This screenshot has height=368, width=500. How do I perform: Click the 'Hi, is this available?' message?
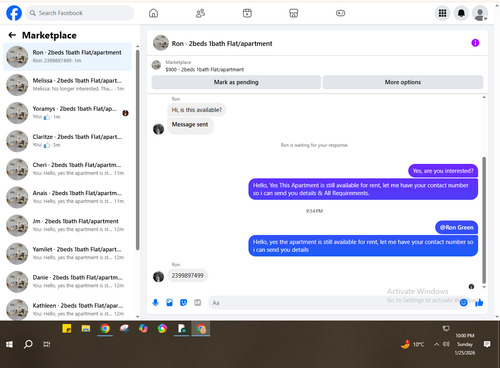pyautogui.click(x=197, y=110)
